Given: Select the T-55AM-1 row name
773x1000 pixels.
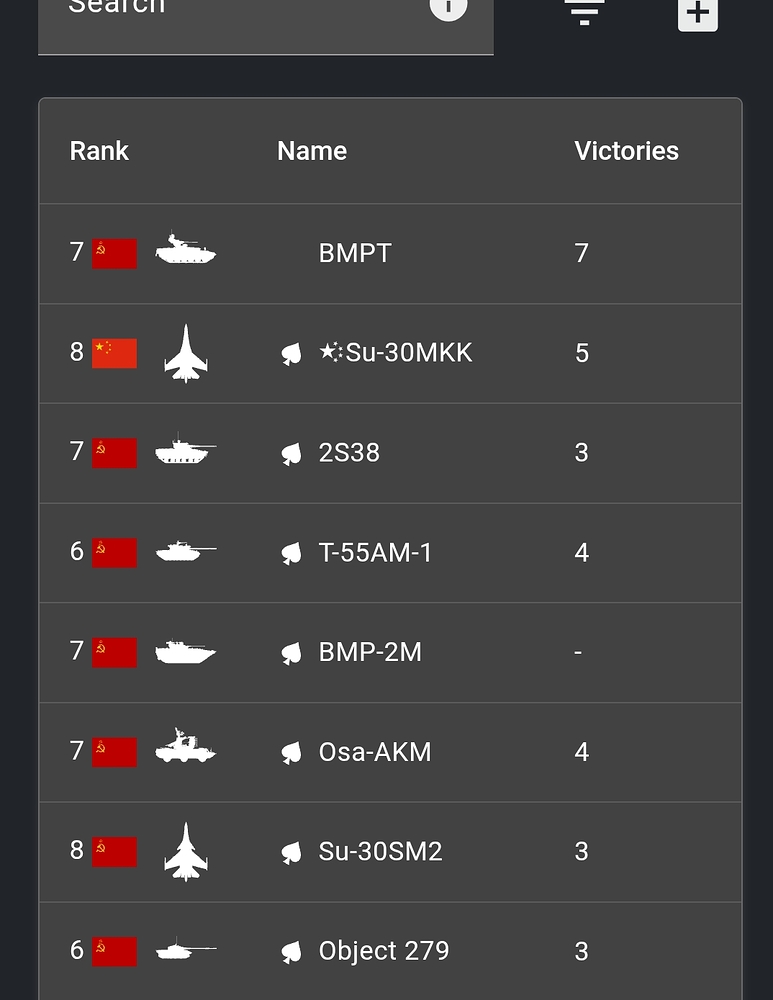Looking at the screenshot, I should pos(375,552).
